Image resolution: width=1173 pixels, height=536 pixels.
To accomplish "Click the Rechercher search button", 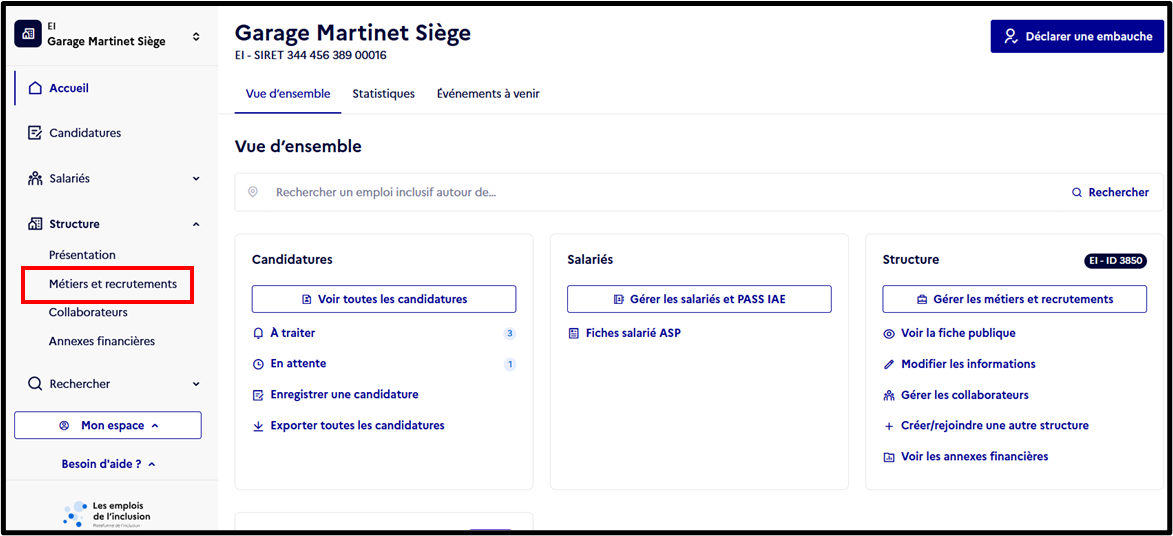I will point(1110,192).
